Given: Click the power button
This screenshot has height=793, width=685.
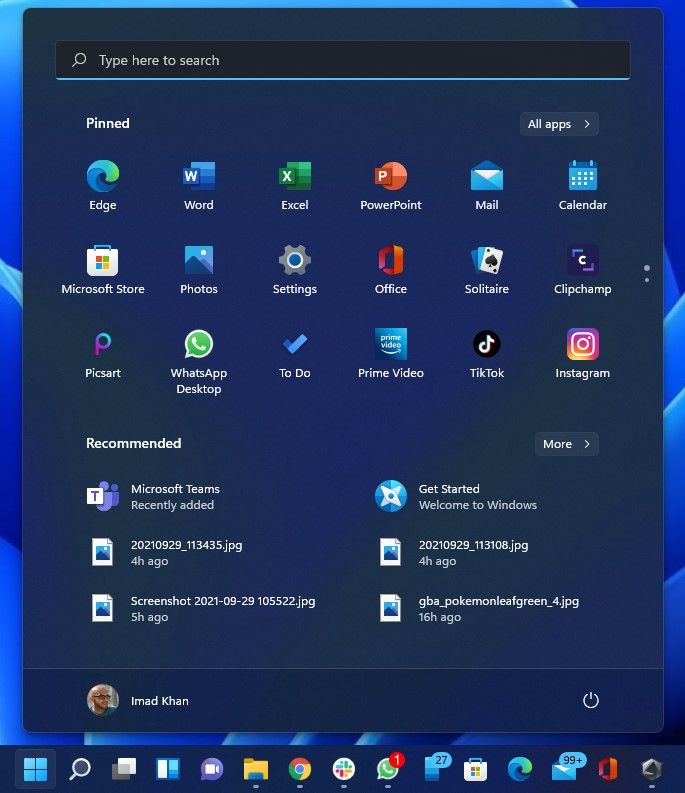Looking at the screenshot, I should coord(590,700).
